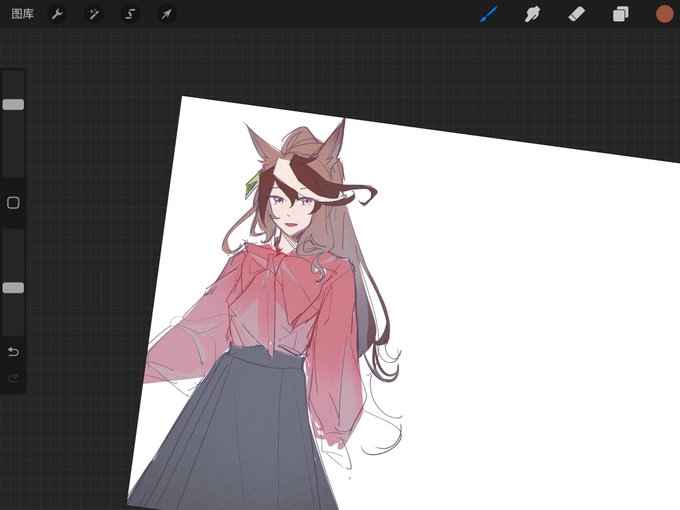Open the Adjustments magic wand menu
The image size is (680, 510).
pos(94,14)
